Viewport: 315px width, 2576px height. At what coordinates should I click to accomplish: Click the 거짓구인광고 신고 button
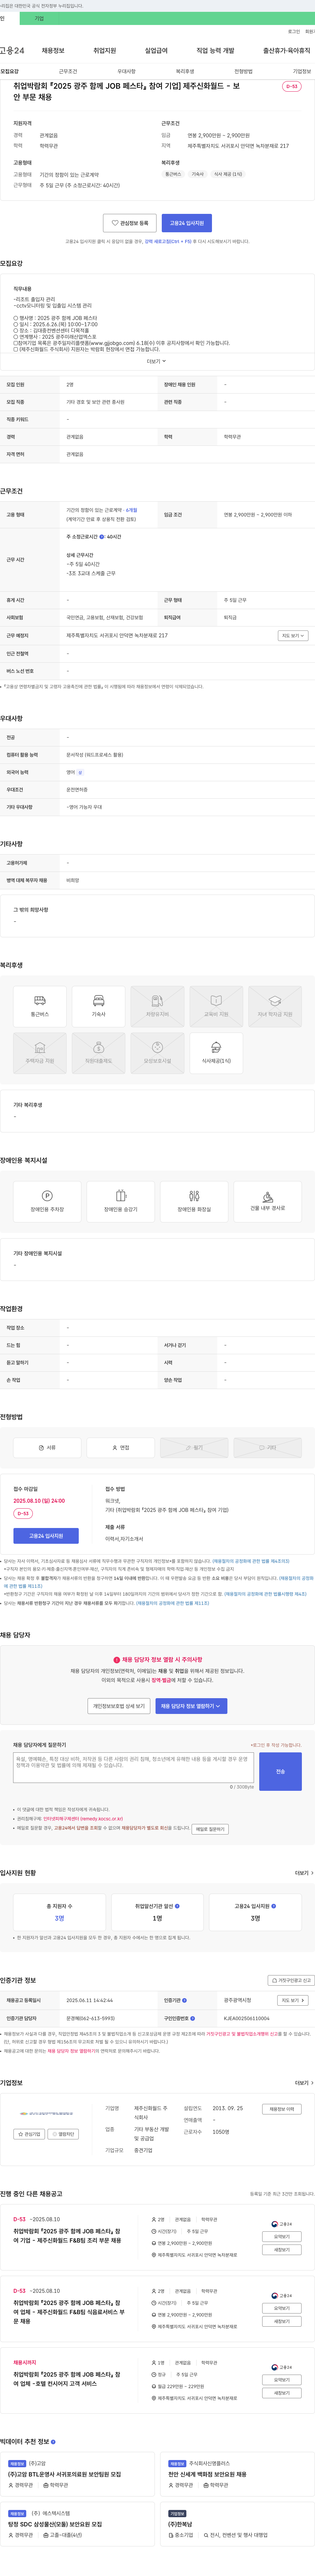click(291, 1980)
